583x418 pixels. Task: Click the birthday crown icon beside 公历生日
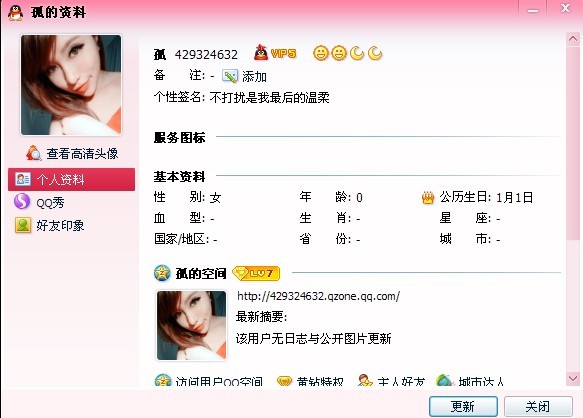point(428,197)
